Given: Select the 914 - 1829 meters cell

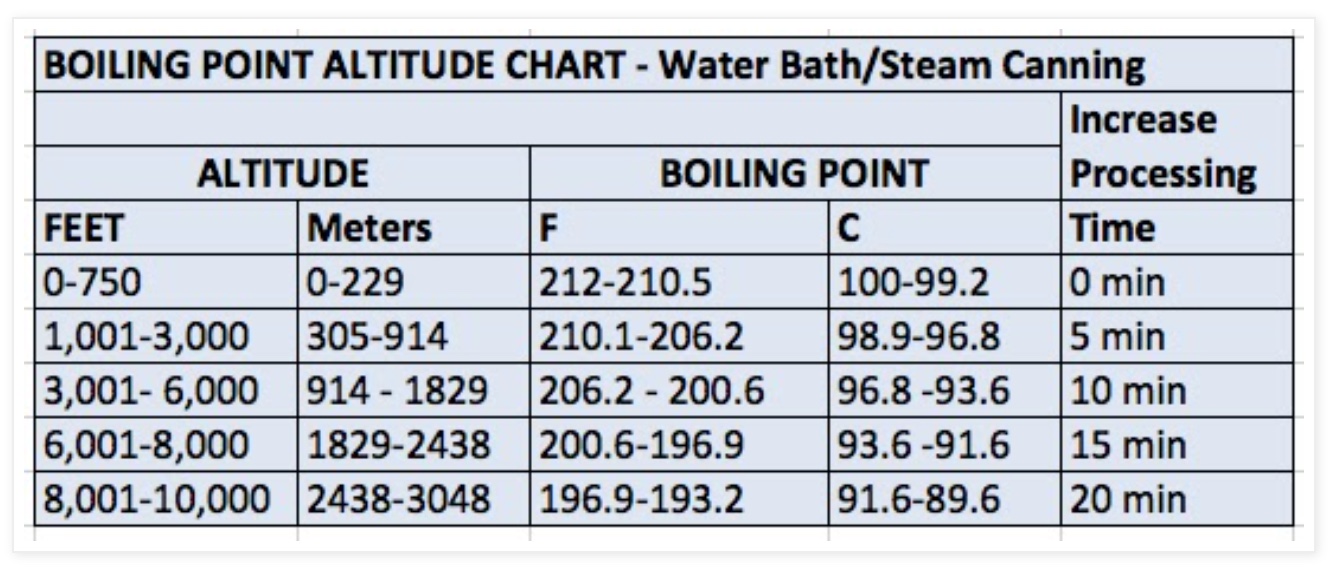Looking at the screenshot, I should tap(414, 390).
